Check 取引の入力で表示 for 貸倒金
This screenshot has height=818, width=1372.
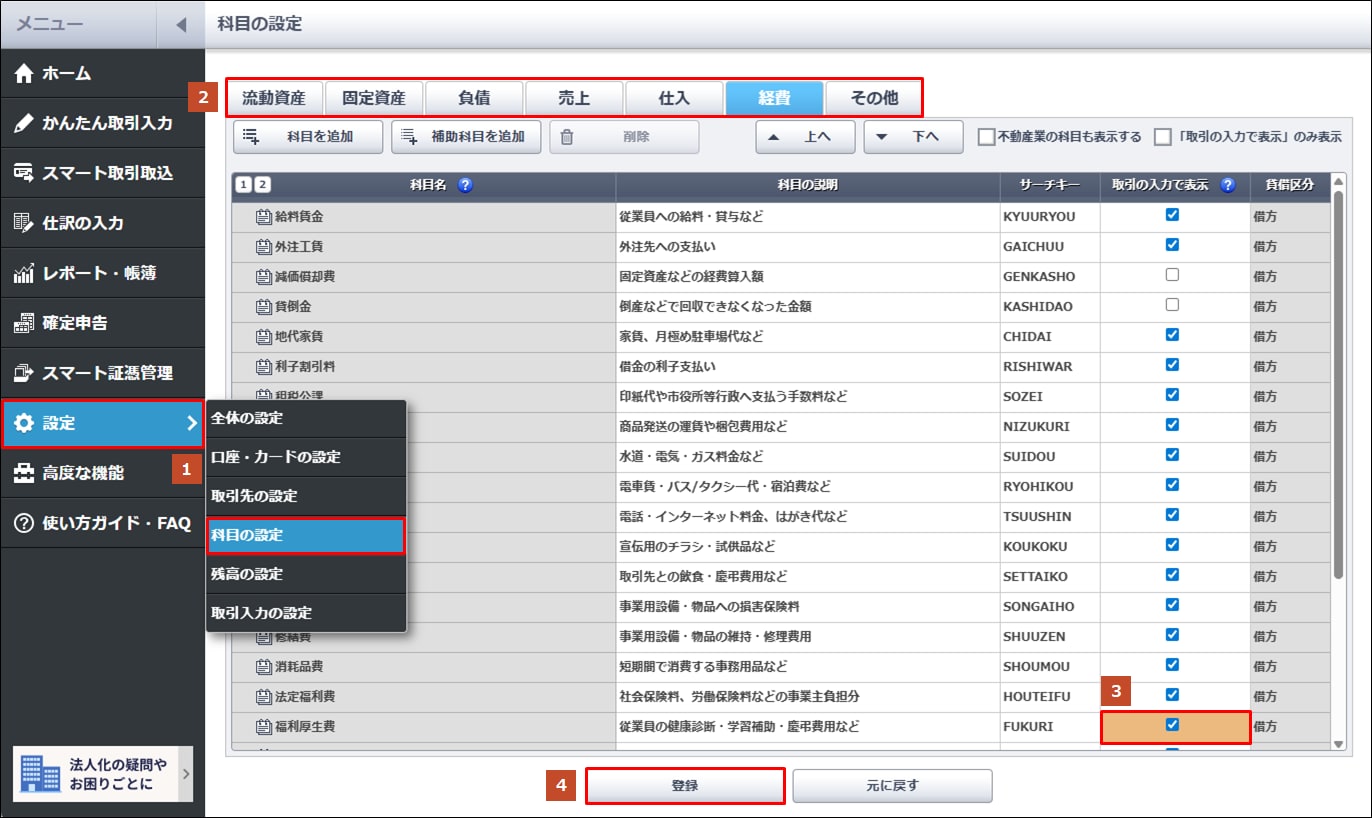[1173, 305]
